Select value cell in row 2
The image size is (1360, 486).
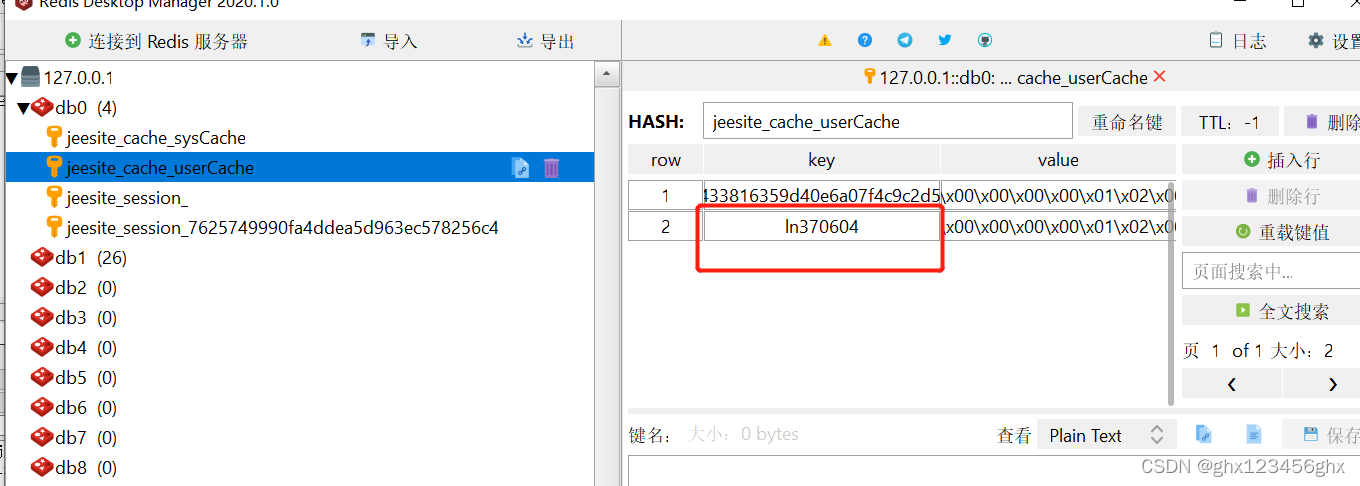click(x=1058, y=226)
